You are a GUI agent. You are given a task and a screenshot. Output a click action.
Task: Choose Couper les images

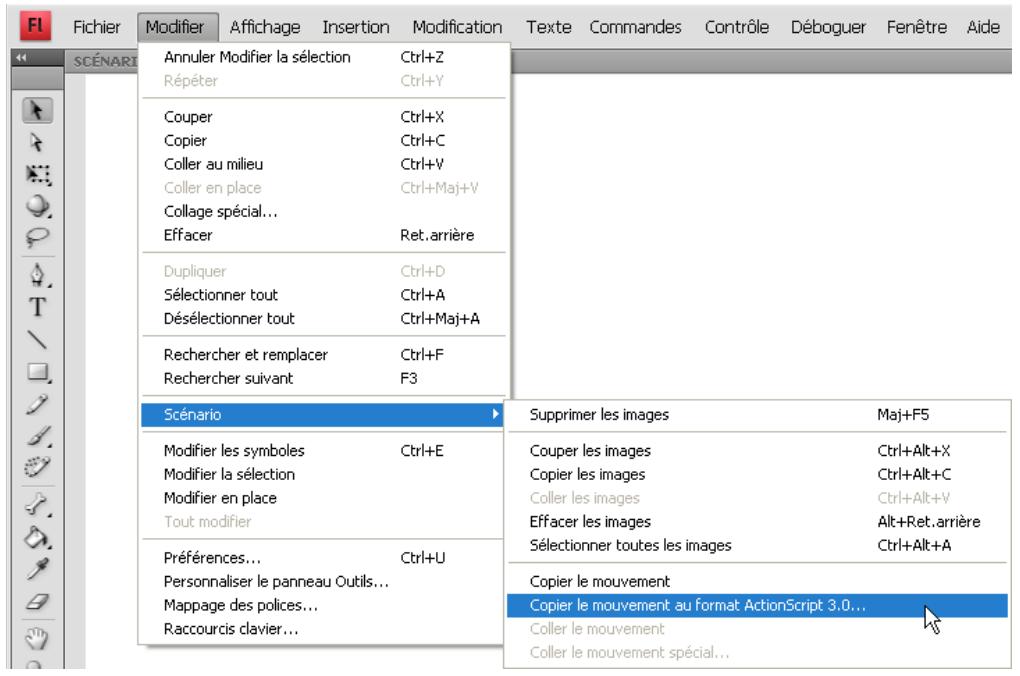coord(757,450)
